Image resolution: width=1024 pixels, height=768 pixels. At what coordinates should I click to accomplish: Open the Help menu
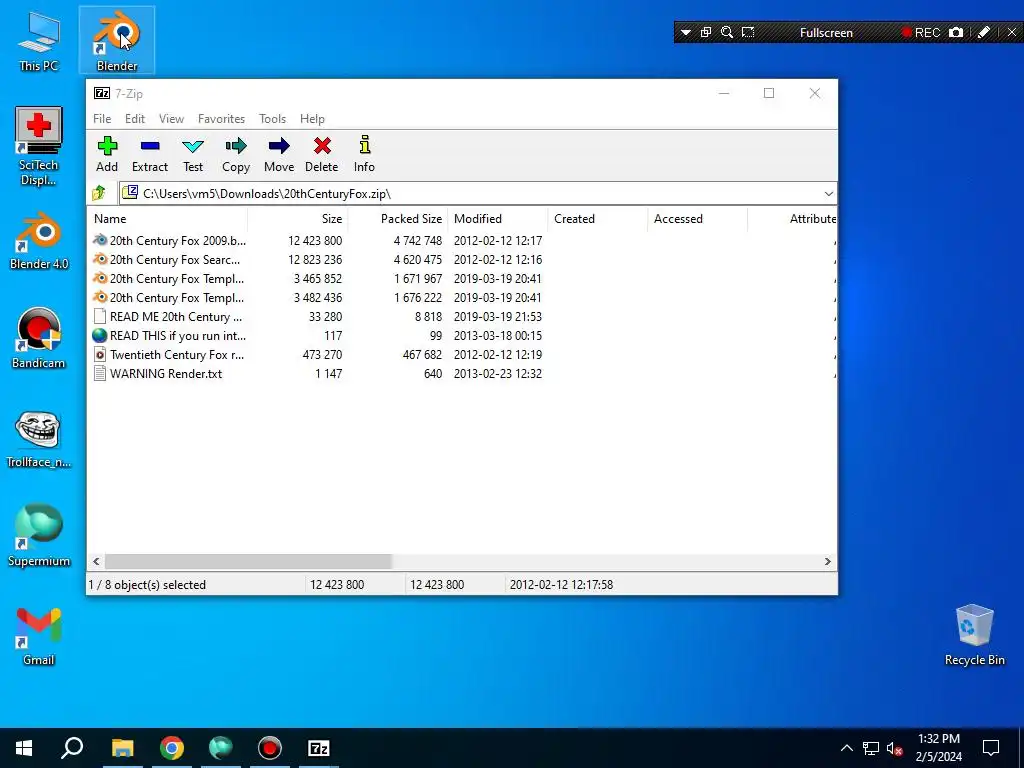point(312,119)
